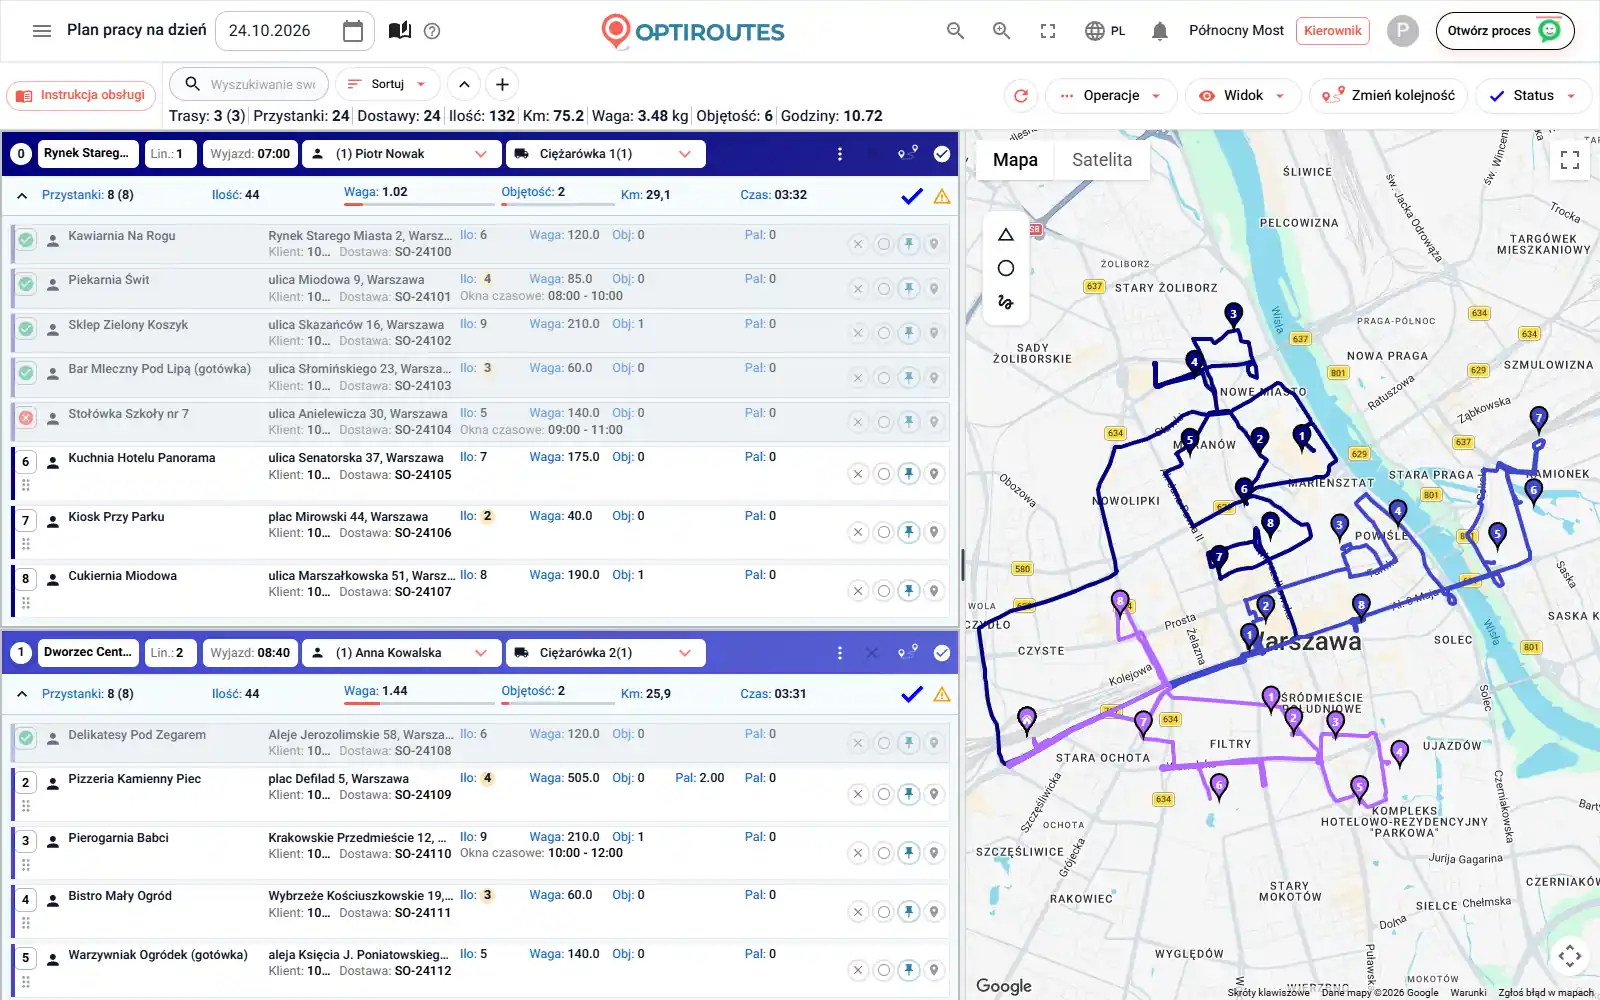
Task: Click the map book icon near date
Action: tap(400, 31)
